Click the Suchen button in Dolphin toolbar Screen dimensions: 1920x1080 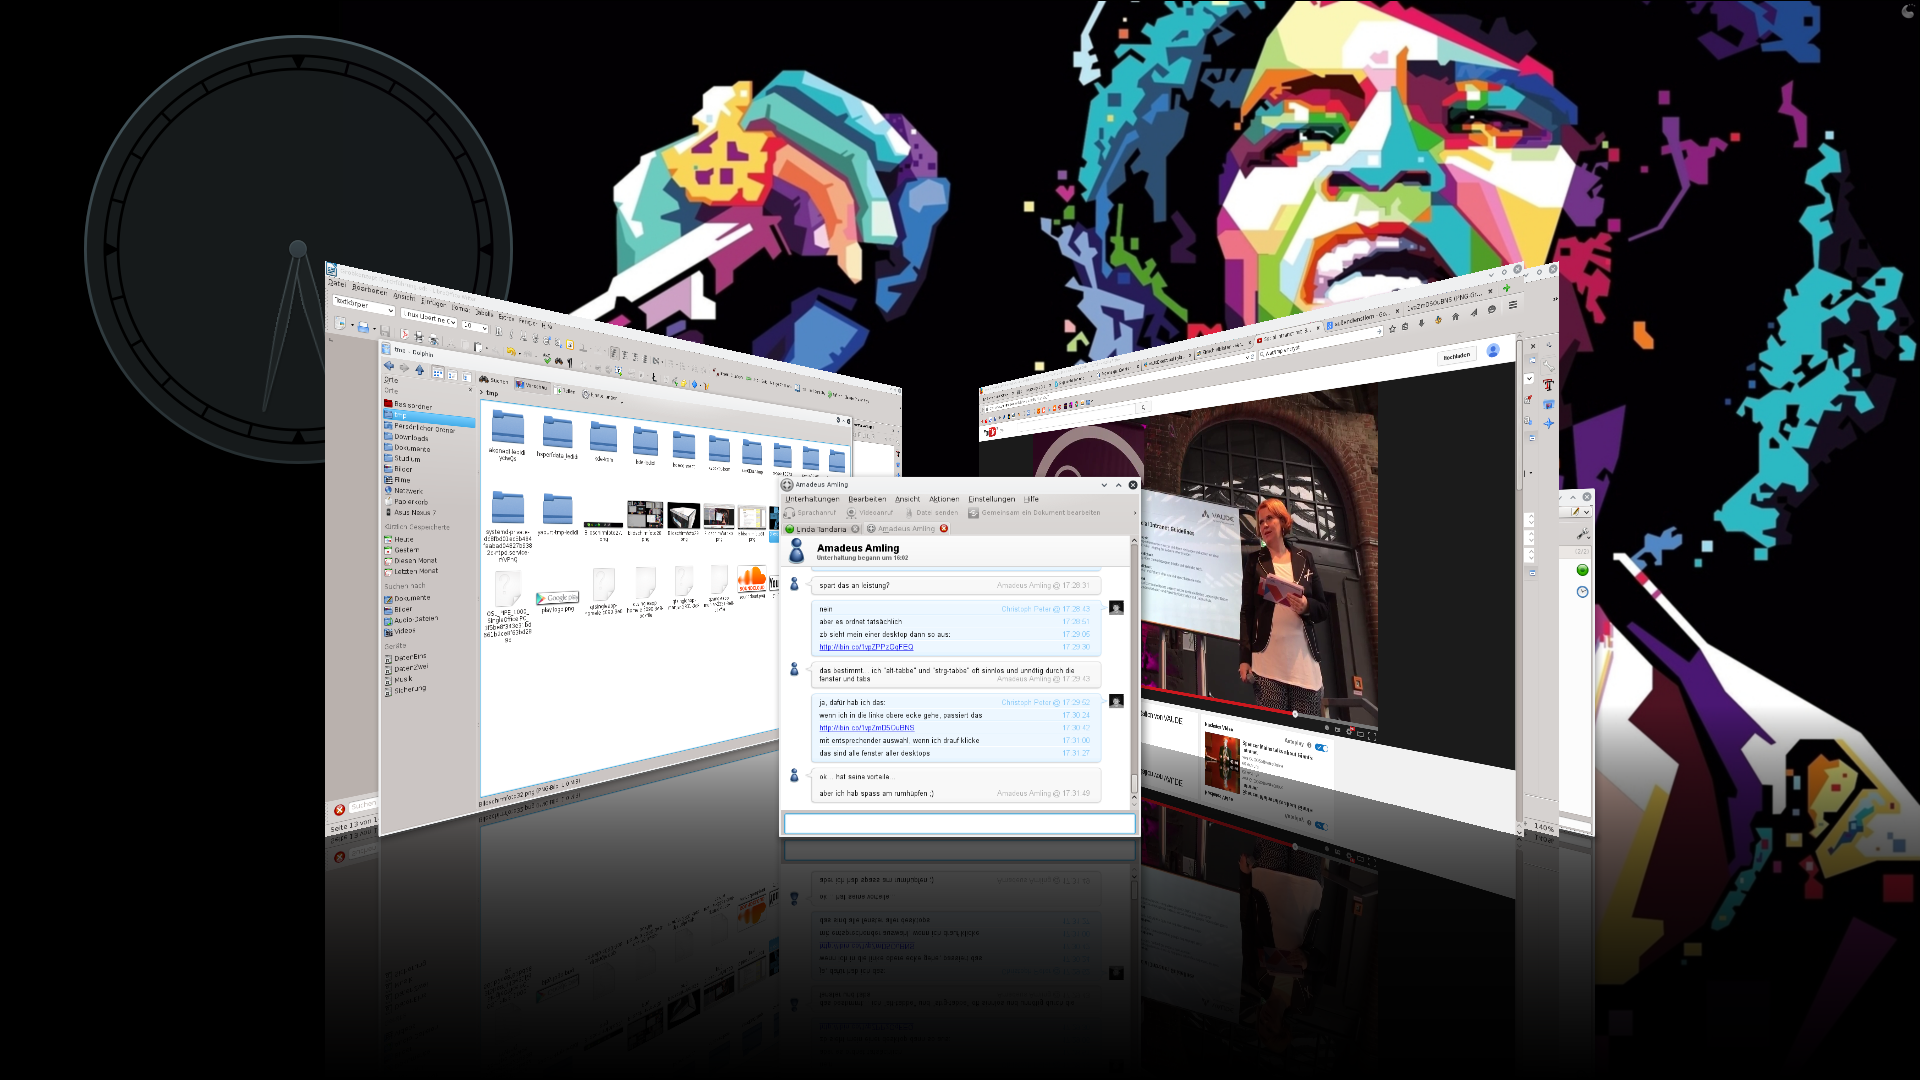coord(494,380)
